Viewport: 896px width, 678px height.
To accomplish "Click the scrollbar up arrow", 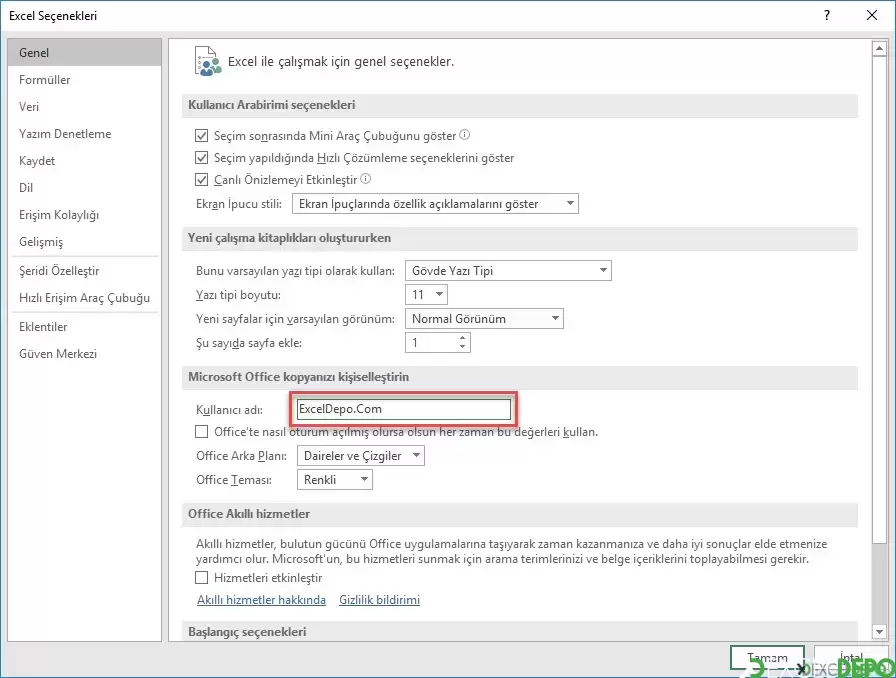I will click(879, 49).
